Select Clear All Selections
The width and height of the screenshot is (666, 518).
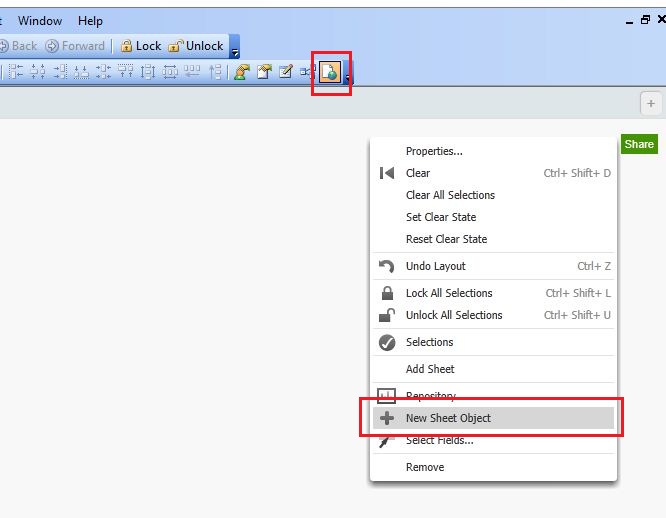[x=493, y=195]
